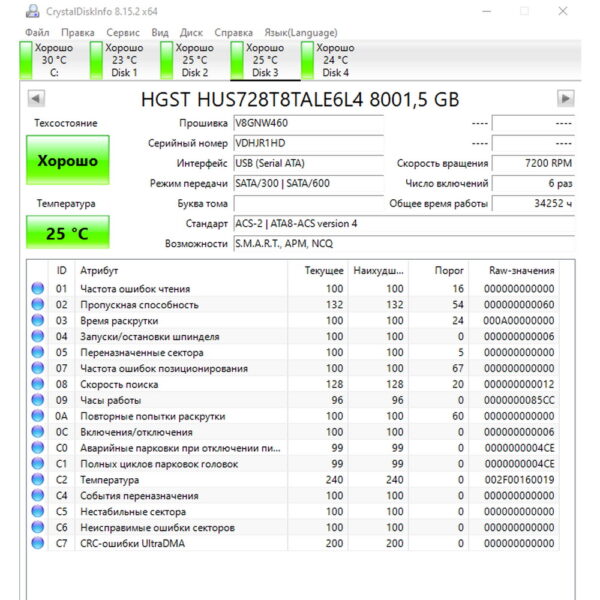
Task: Go to next disk with right arrow
Action: click(566, 99)
